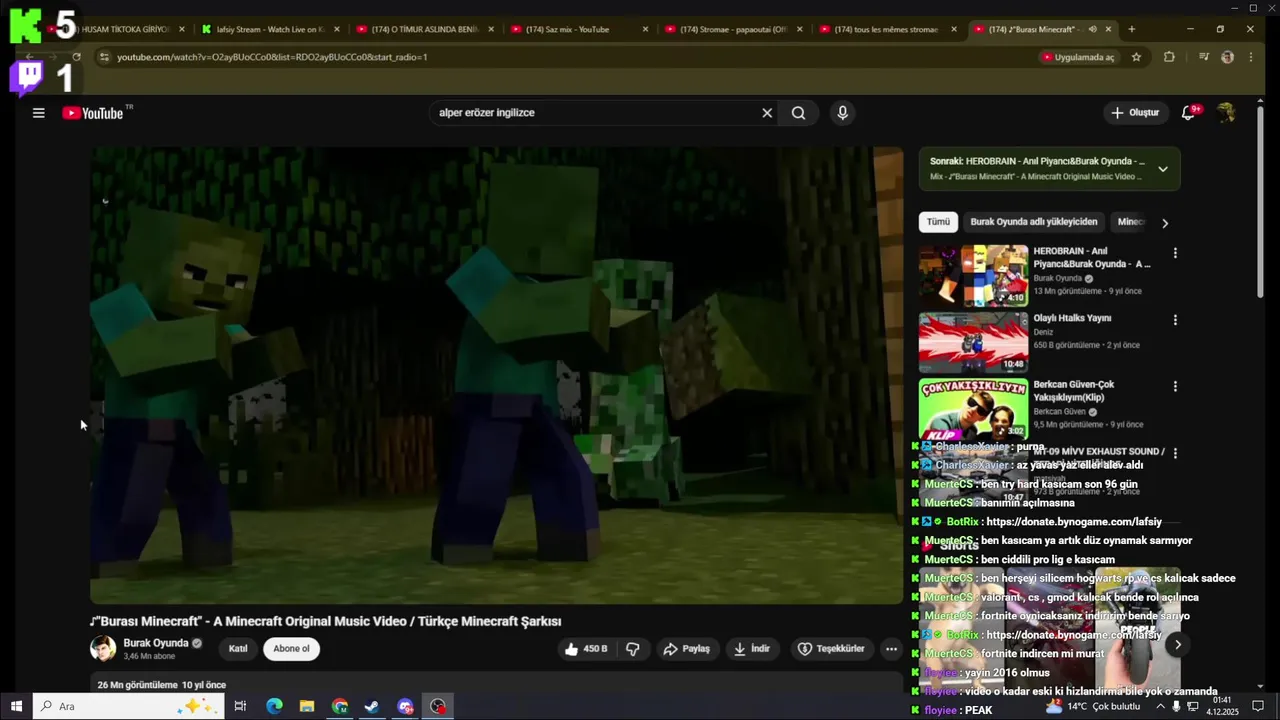Switch to tous les mêmes stromae tab
The image size is (1280, 720).
tap(886, 29)
